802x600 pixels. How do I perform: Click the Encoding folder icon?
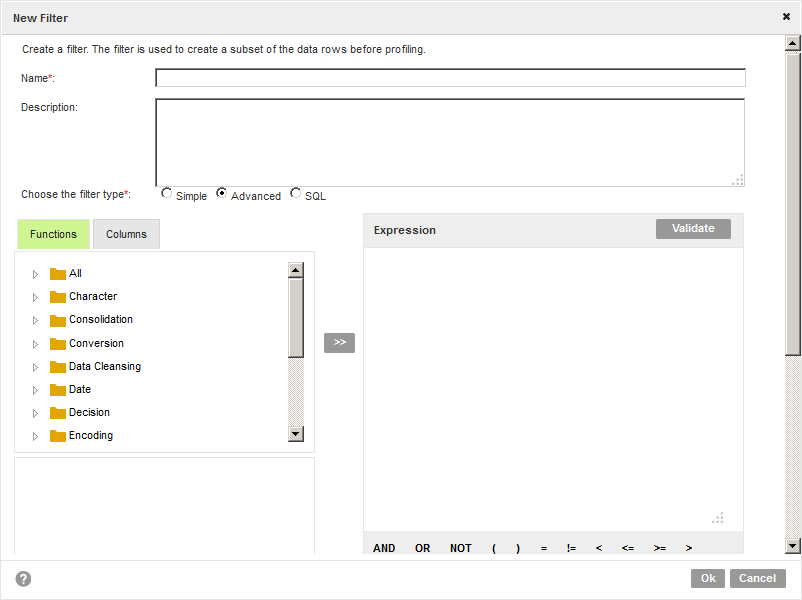tap(58, 436)
